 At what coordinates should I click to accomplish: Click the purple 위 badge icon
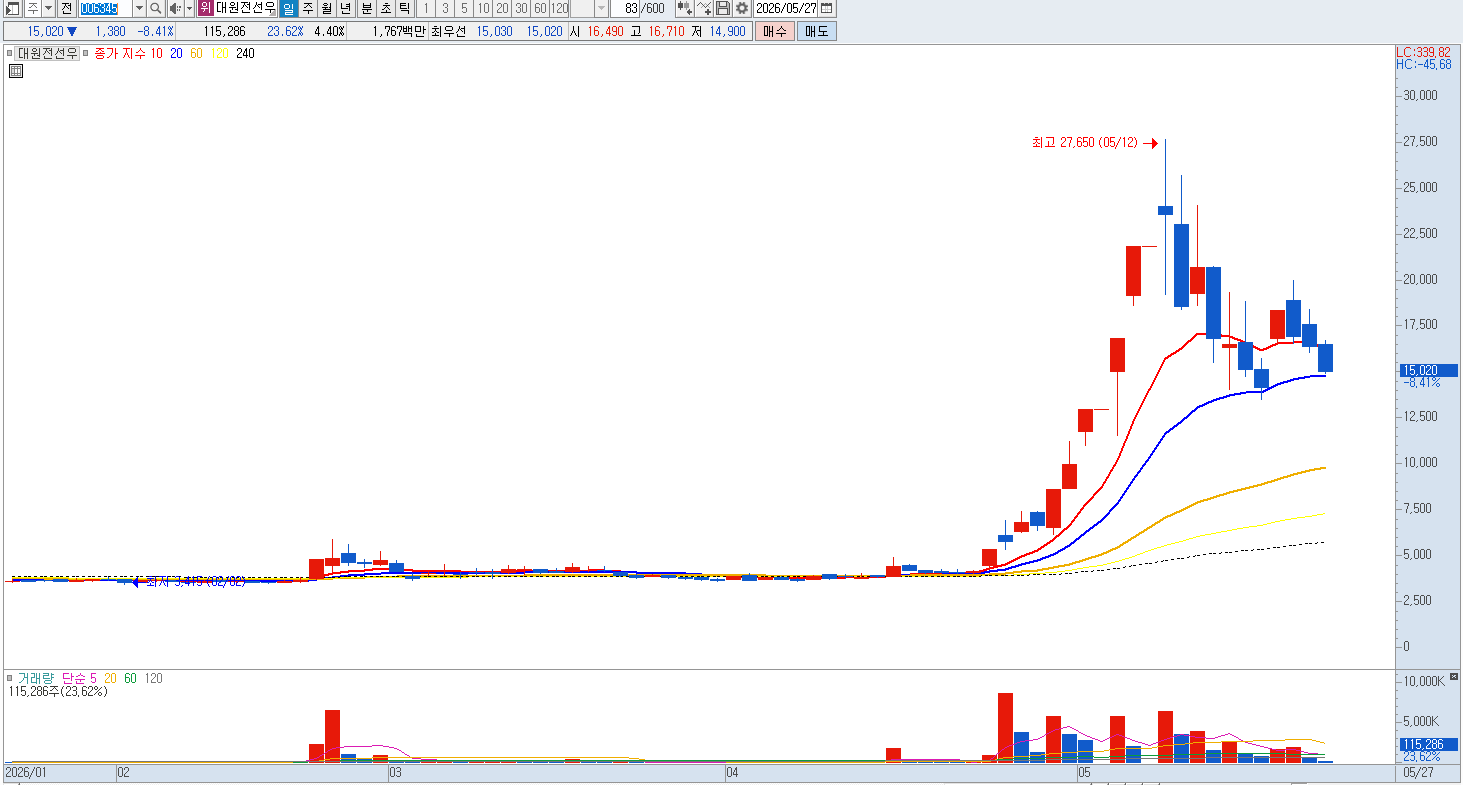(x=205, y=8)
